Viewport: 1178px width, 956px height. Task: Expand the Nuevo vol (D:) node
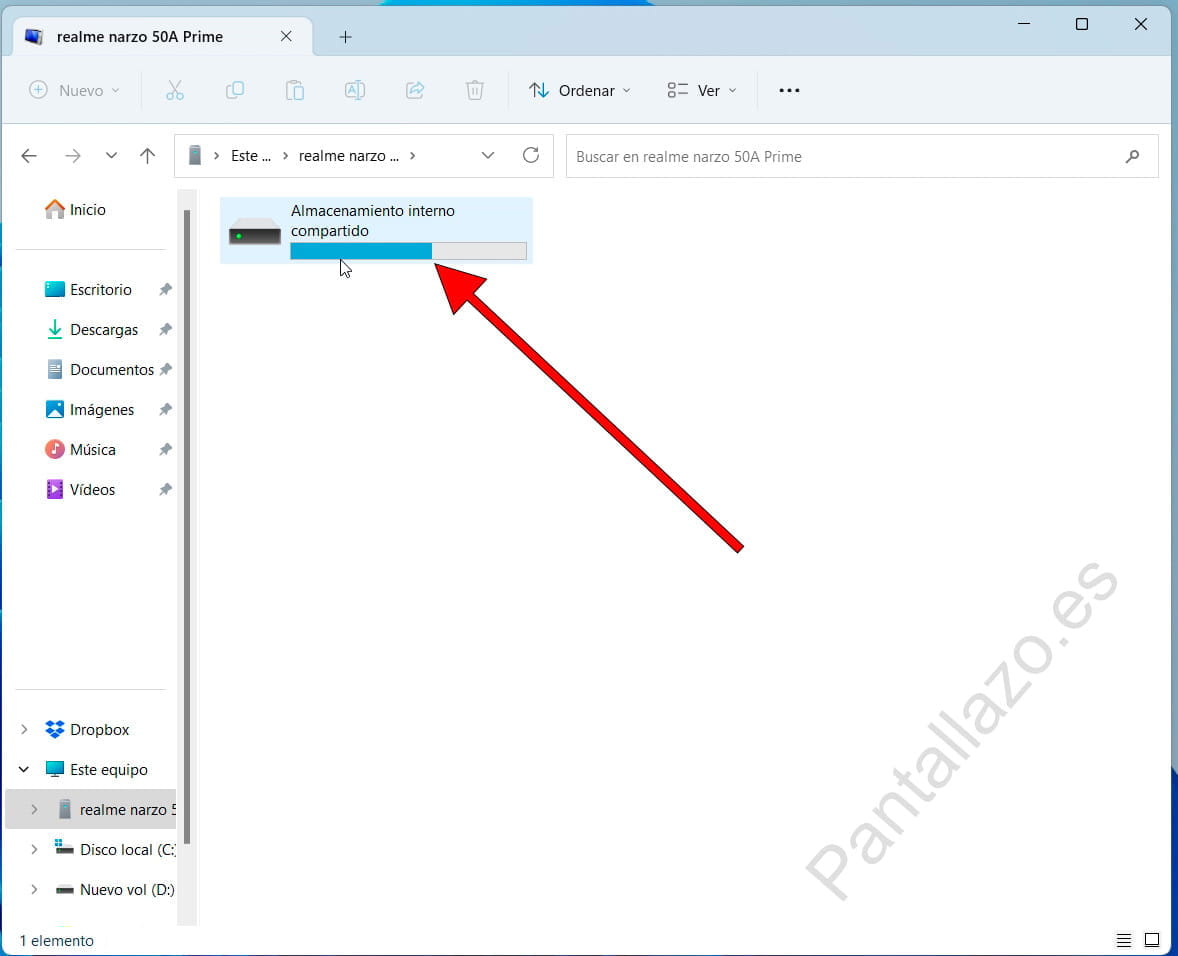click(34, 889)
